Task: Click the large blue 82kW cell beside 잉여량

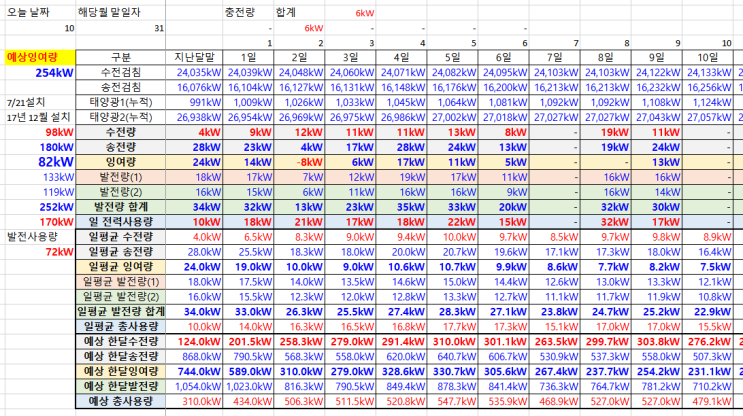Action: coord(40,162)
